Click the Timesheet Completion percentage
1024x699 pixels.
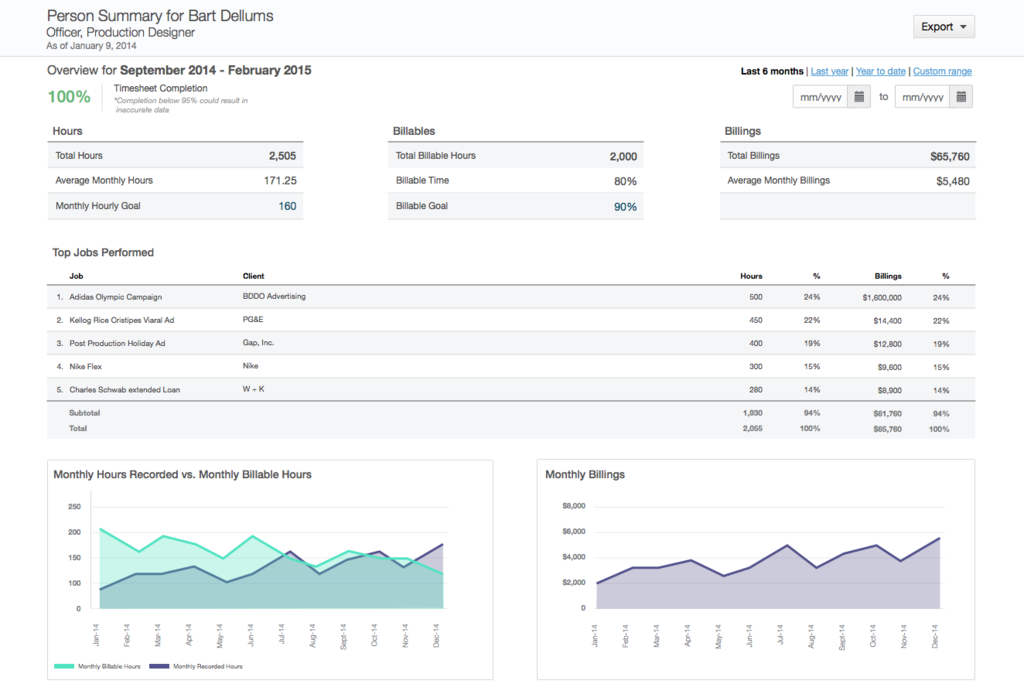pos(68,96)
